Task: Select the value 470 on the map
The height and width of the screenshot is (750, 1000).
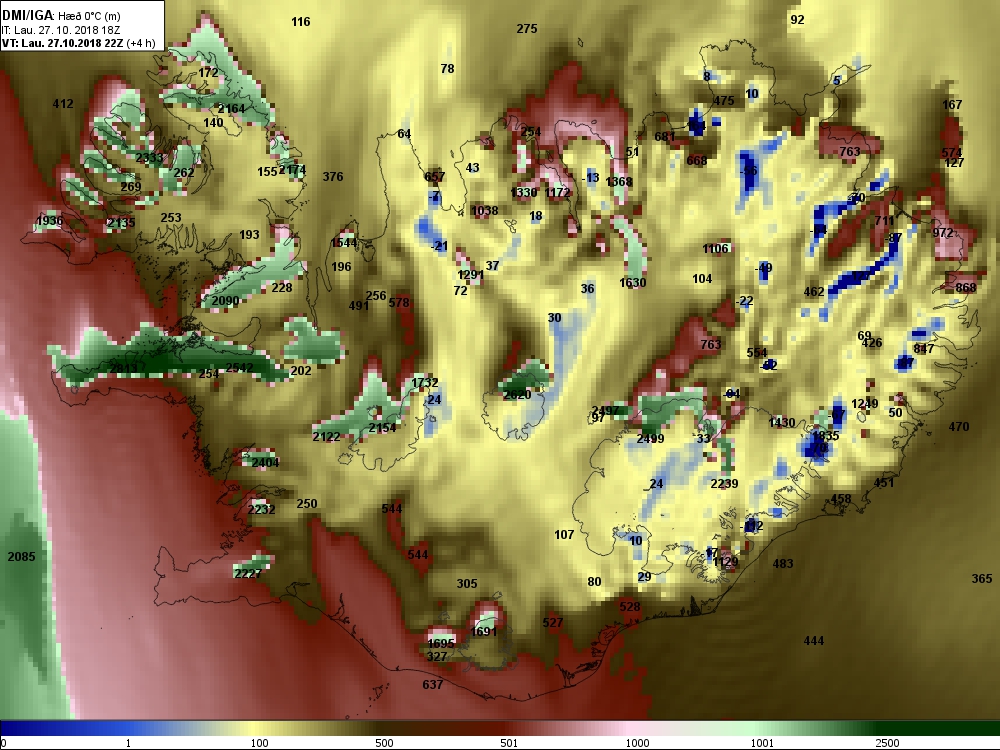Action: click(959, 427)
